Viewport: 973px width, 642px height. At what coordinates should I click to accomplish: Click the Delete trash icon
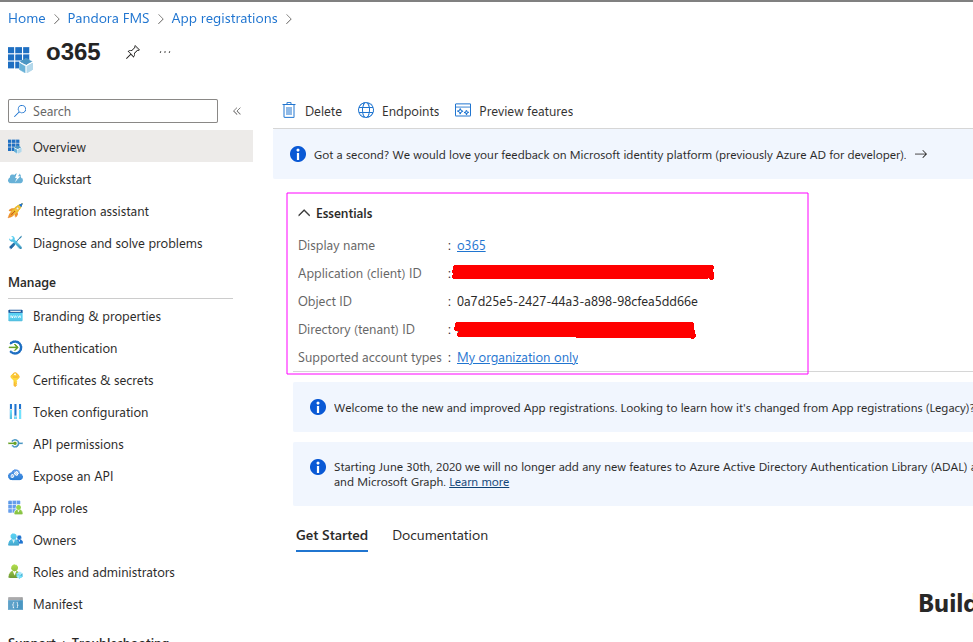pos(289,110)
